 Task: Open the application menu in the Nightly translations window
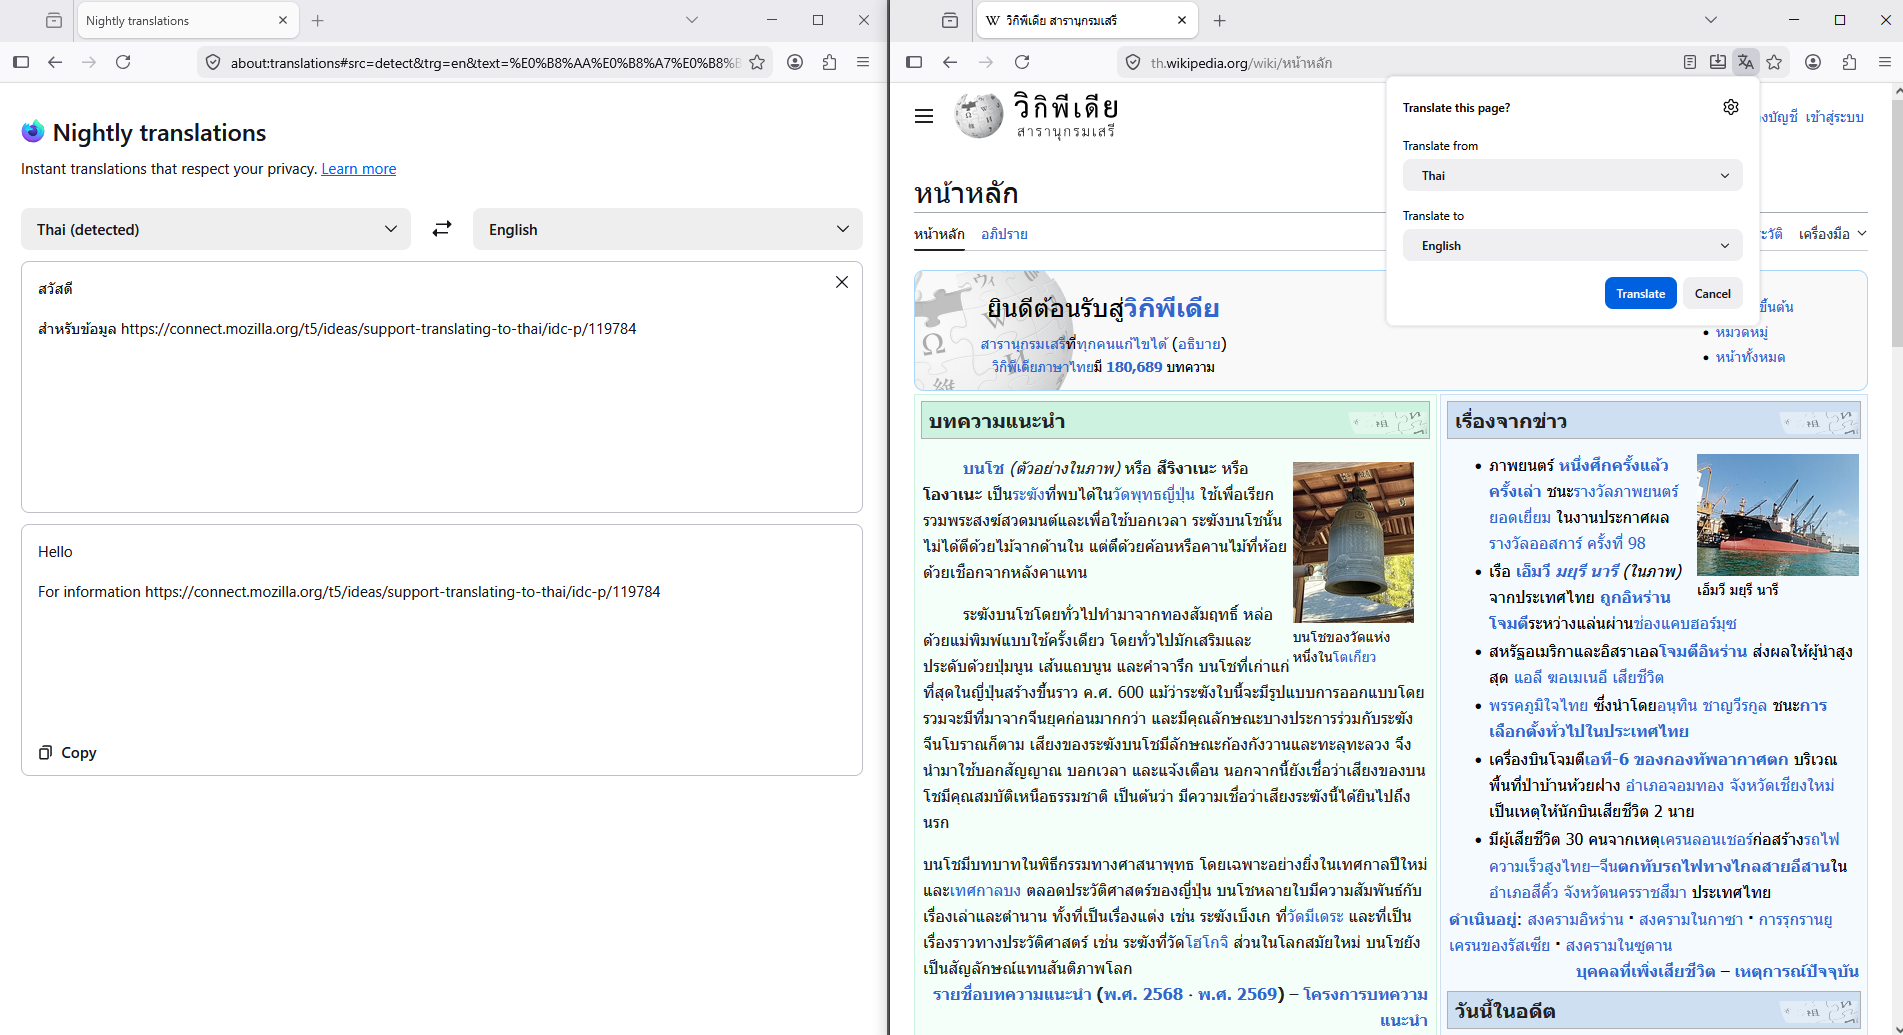click(x=863, y=62)
